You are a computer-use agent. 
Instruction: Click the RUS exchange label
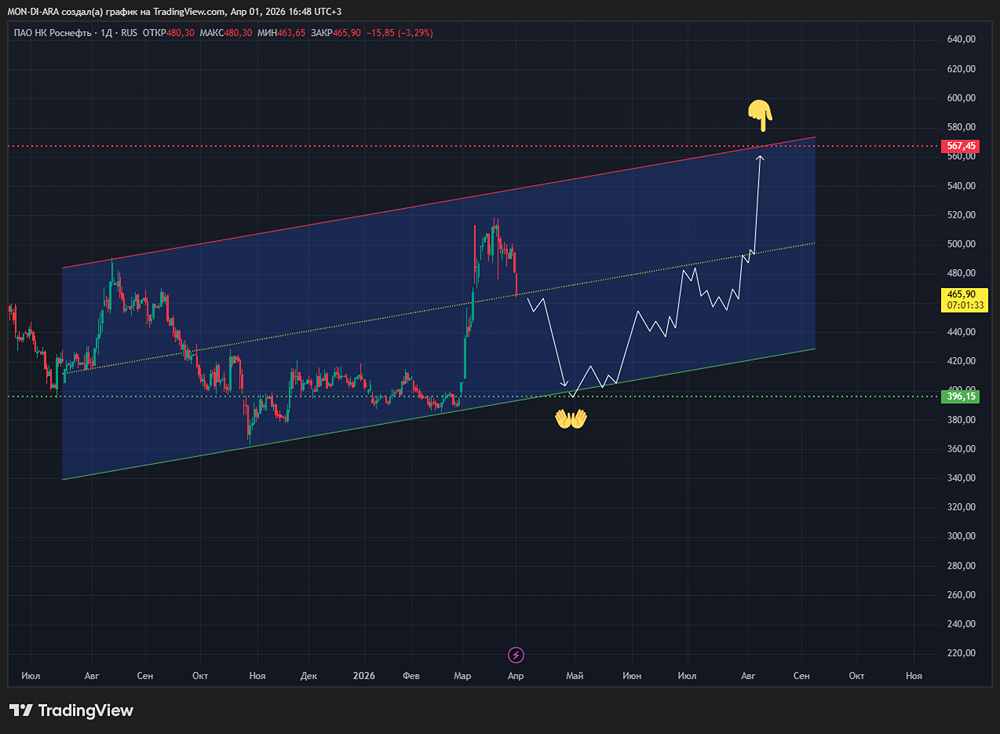click(x=129, y=33)
